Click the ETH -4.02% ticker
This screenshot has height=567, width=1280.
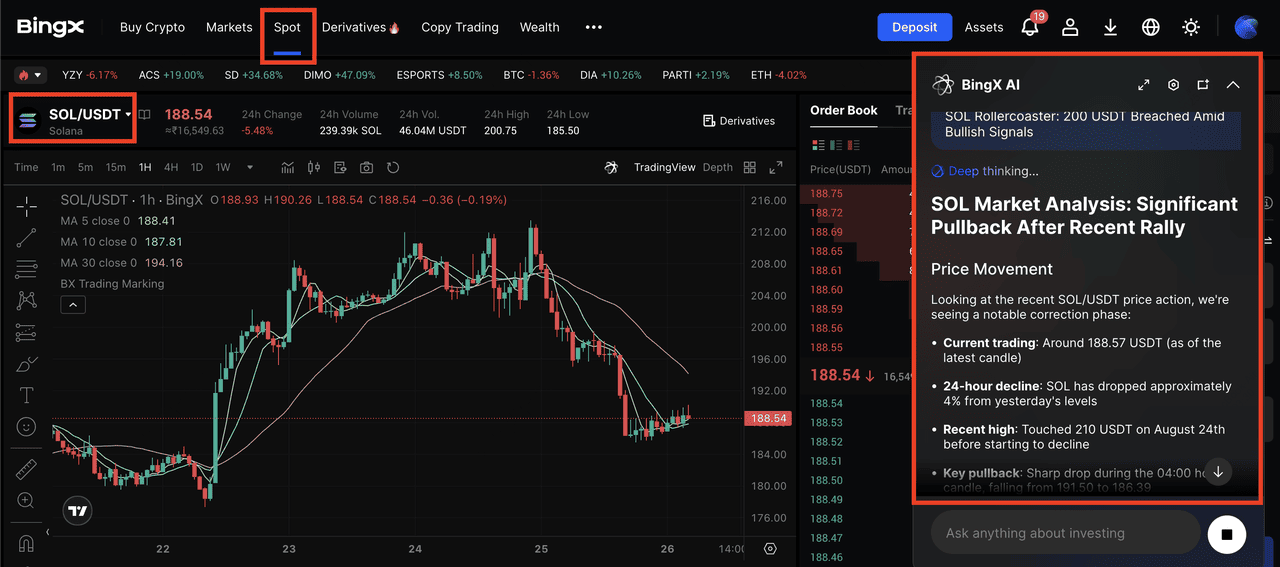tap(779, 75)
